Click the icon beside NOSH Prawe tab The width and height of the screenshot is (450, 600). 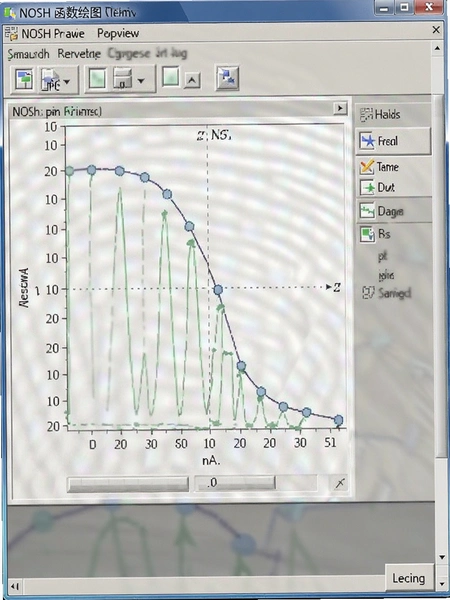click(x=11, y=34)
